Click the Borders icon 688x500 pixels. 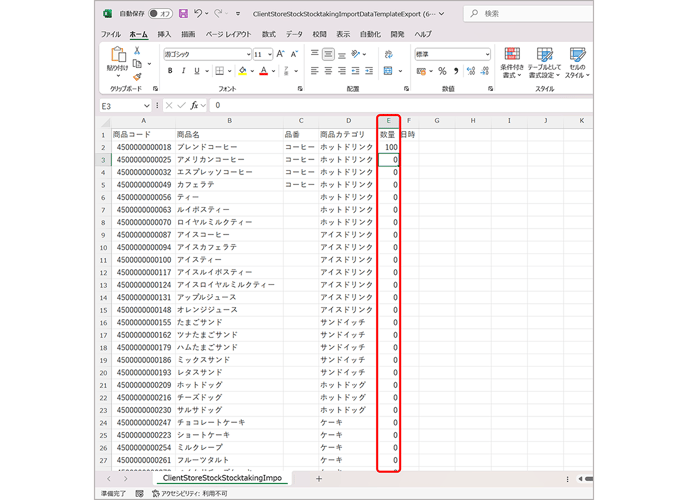pyautogui.click(x=220, y=71)
